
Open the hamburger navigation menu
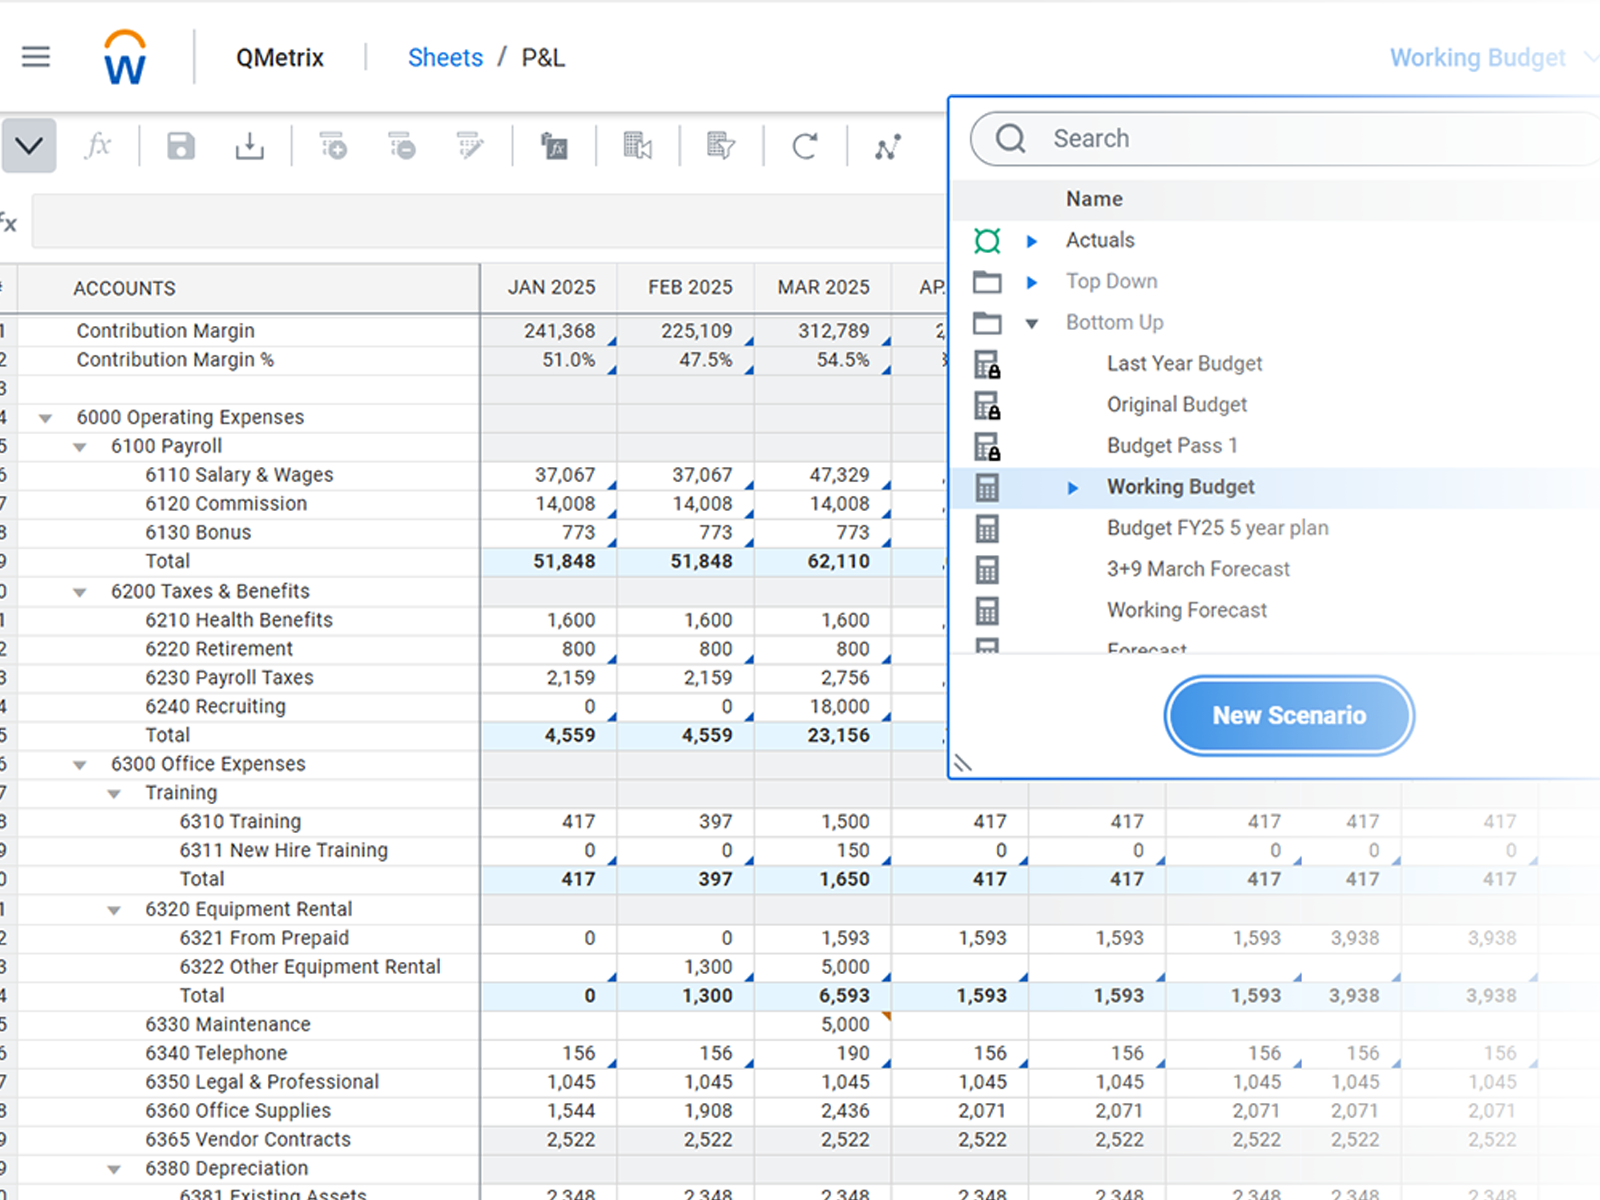pos(36,57)
